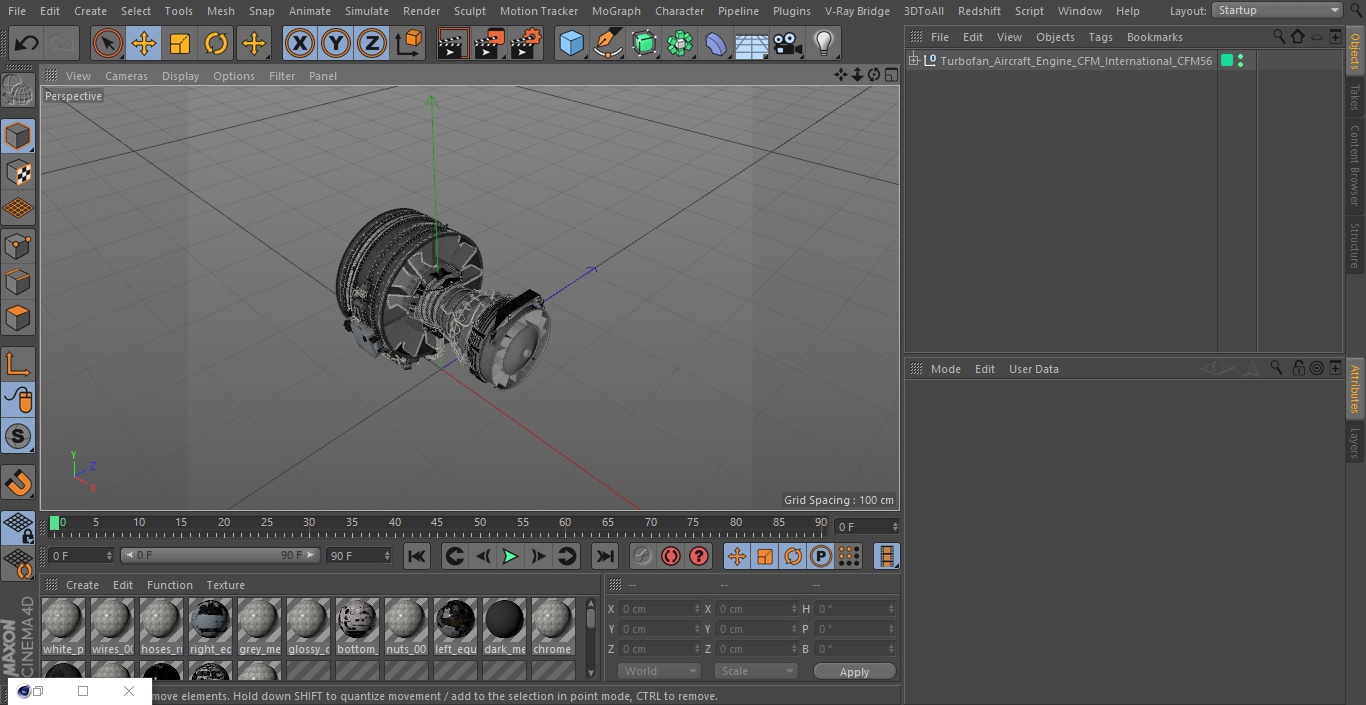Render the active view
This screenshot has width=1366, height=705.
coord(453,43)
